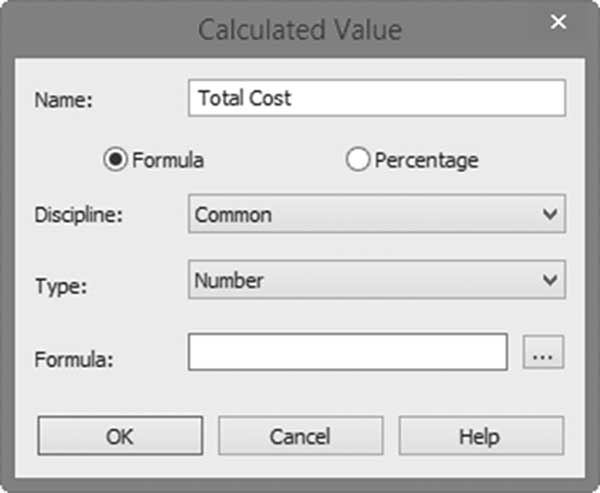Open Help for the Calculated Value dialog
600x493 pixels.
(x=481, y=436)
